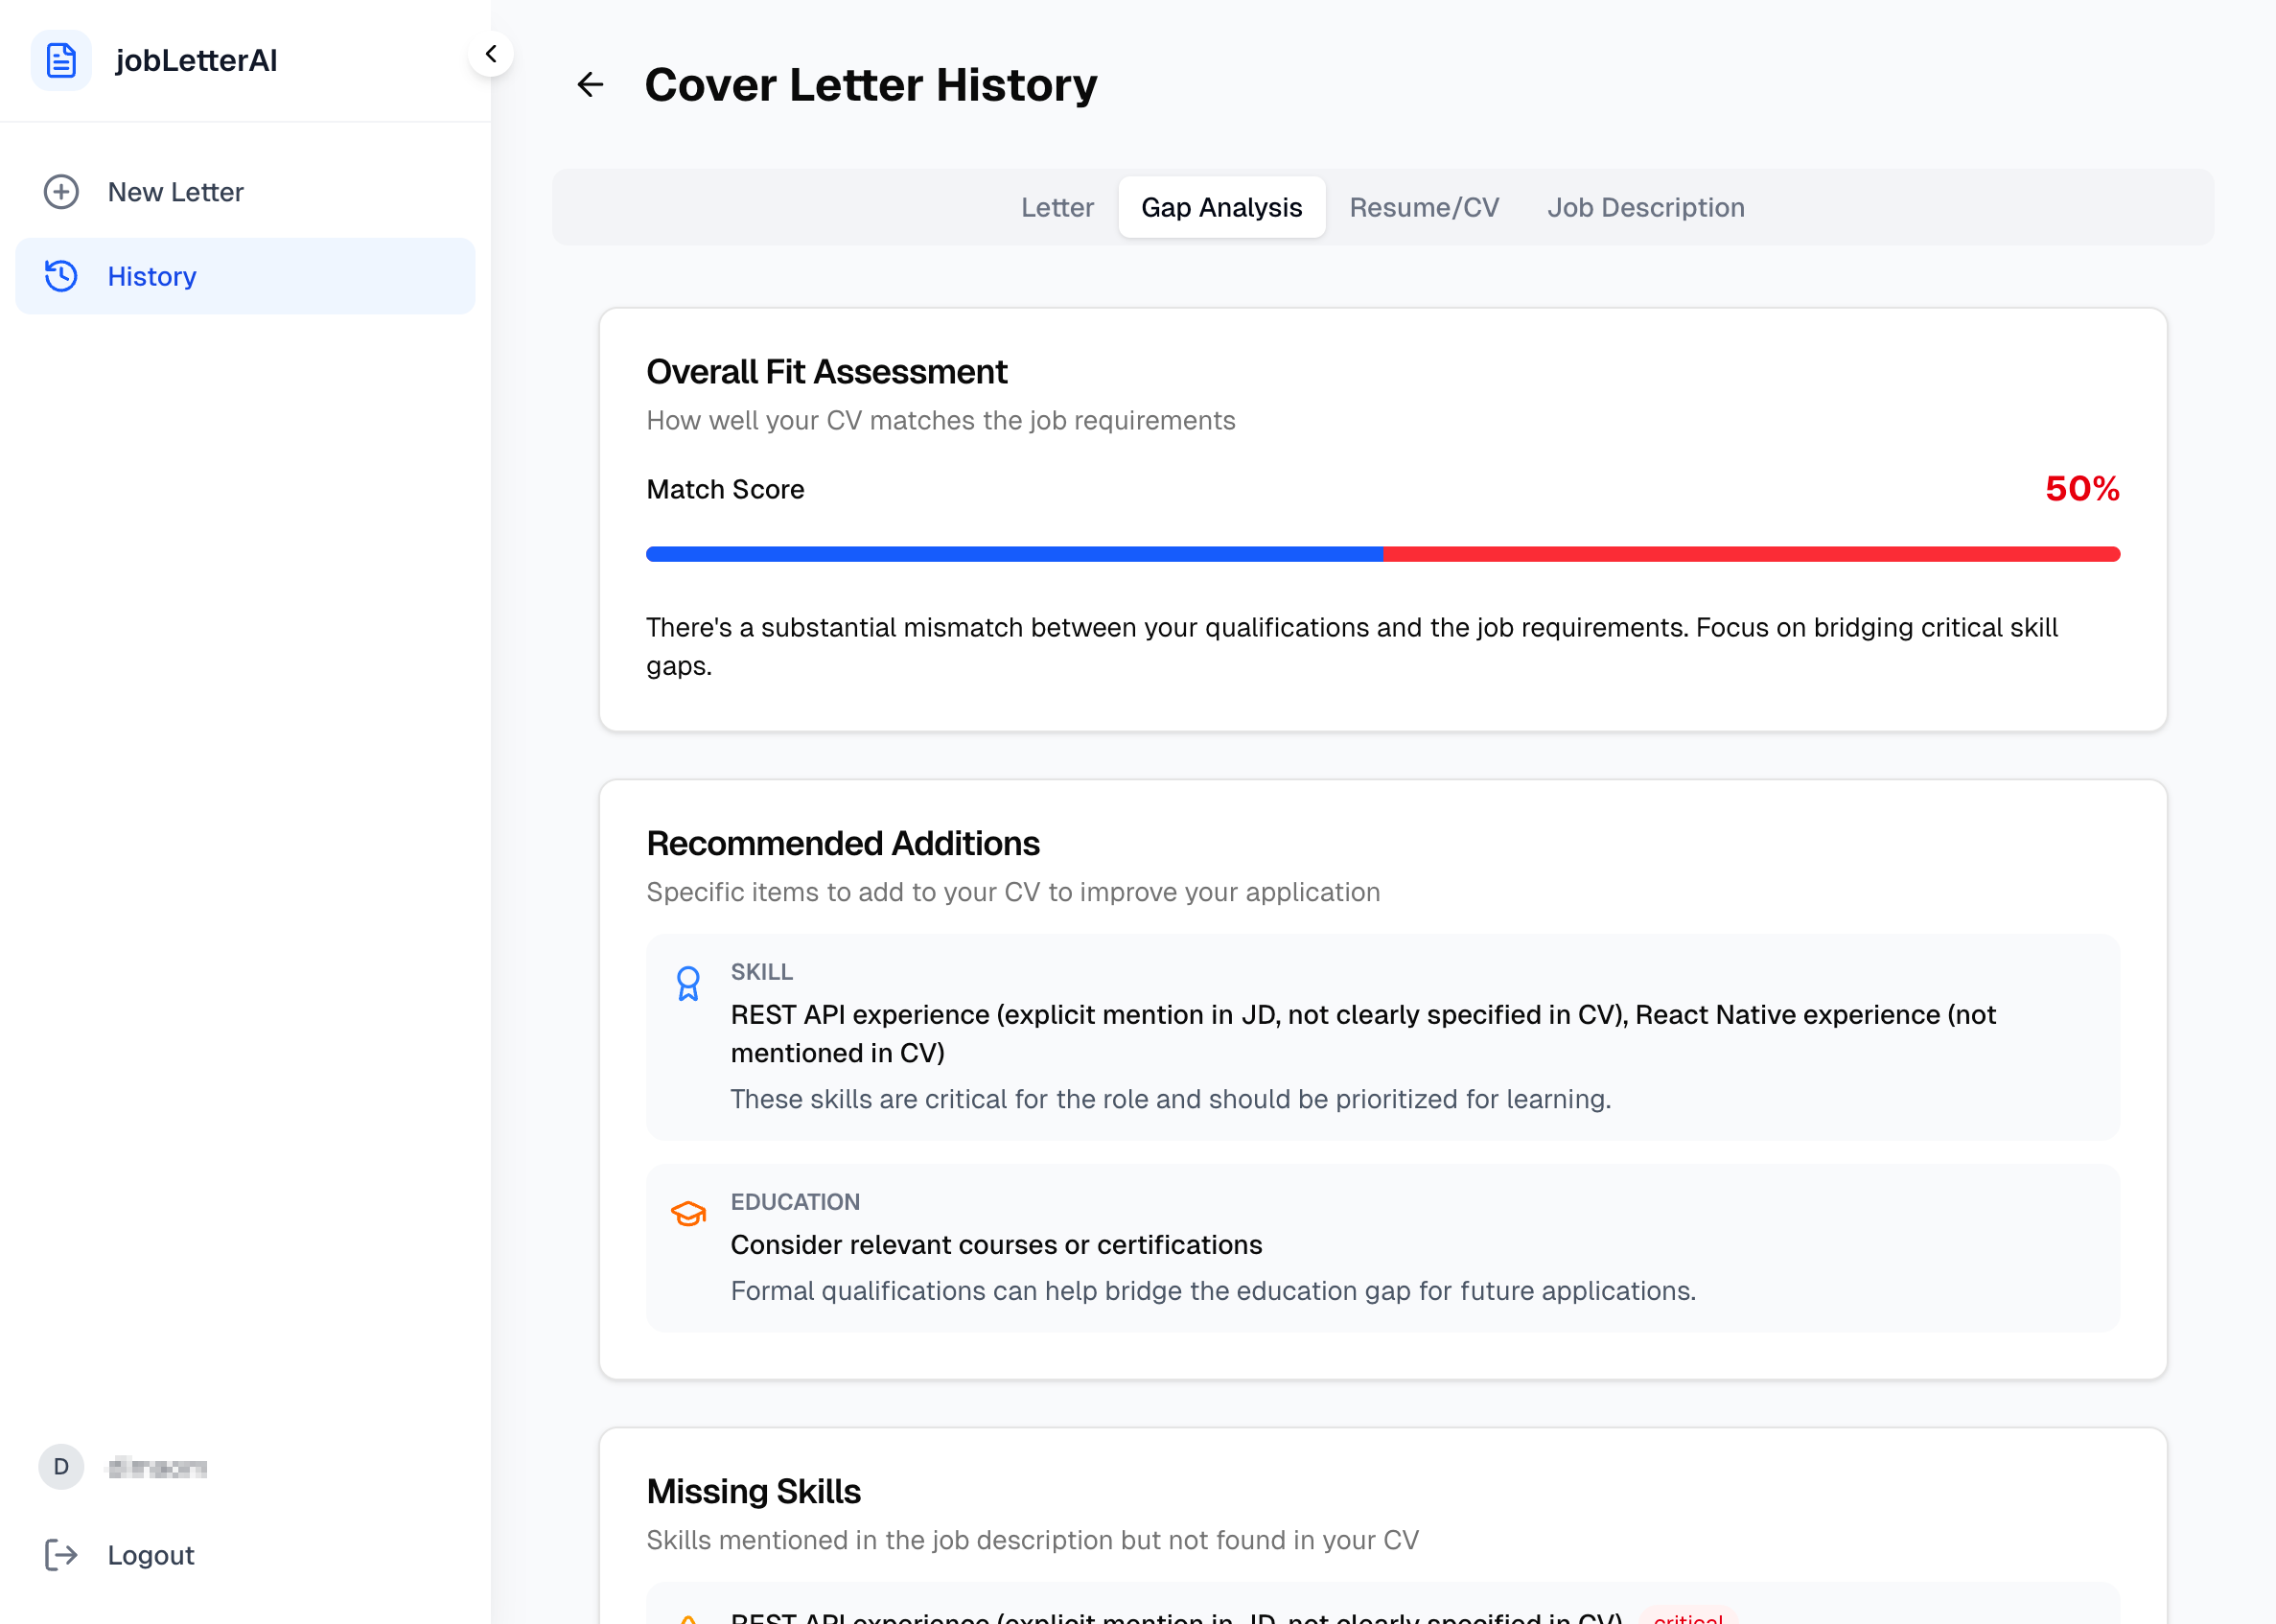Select the New Letter plus icon
The height and width of the screenshot is (1624, 2276).
pyautogui.click(x=61, y=192)
